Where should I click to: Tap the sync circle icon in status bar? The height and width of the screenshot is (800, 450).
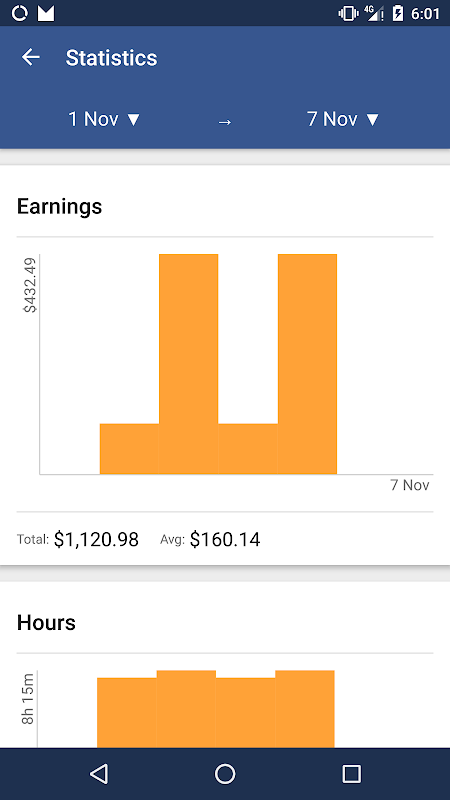pos(19,13)
